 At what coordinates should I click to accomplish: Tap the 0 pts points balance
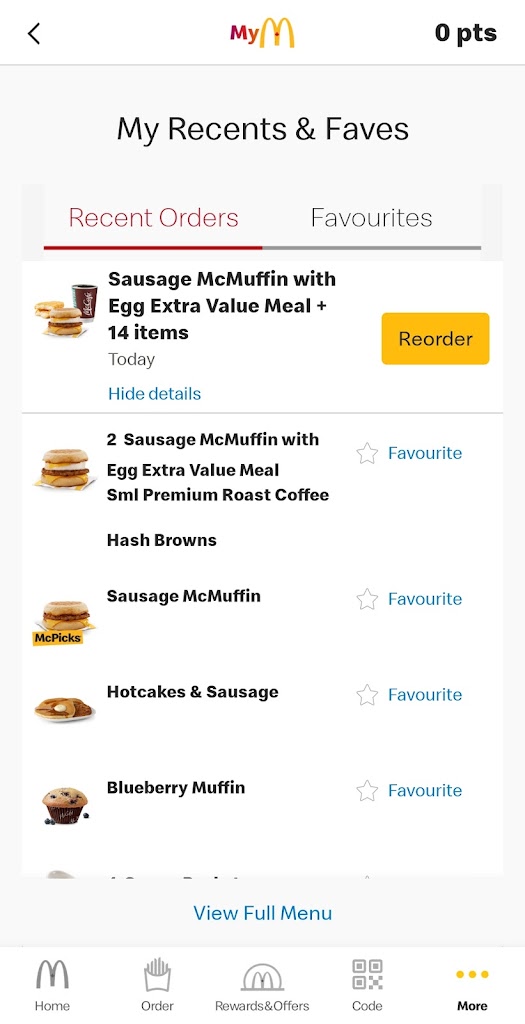pos(466,33)
